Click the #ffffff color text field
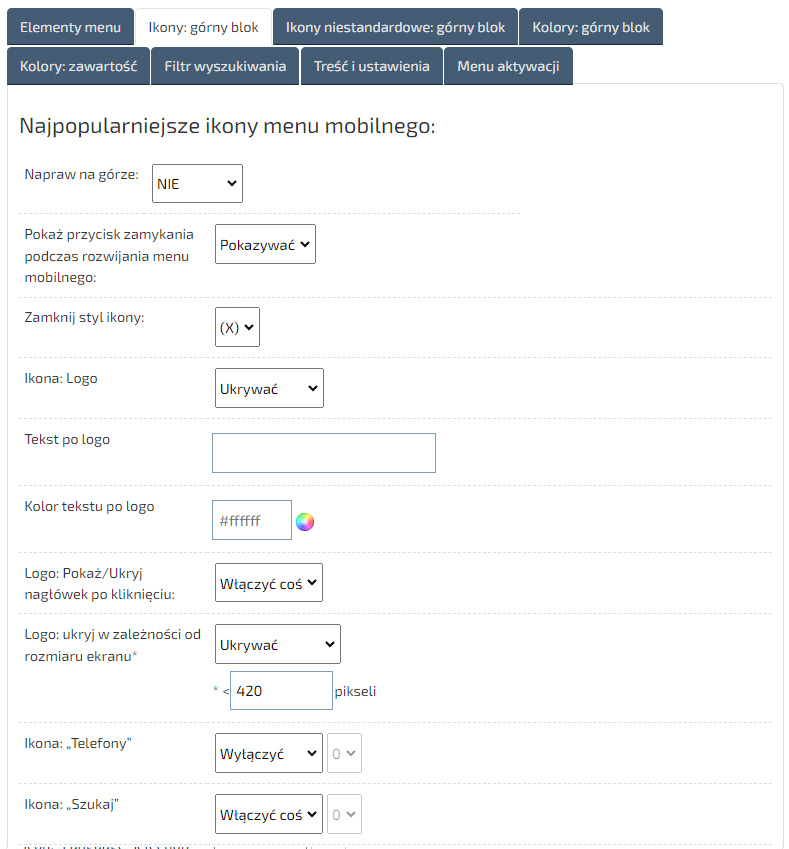 coord(251,520)
